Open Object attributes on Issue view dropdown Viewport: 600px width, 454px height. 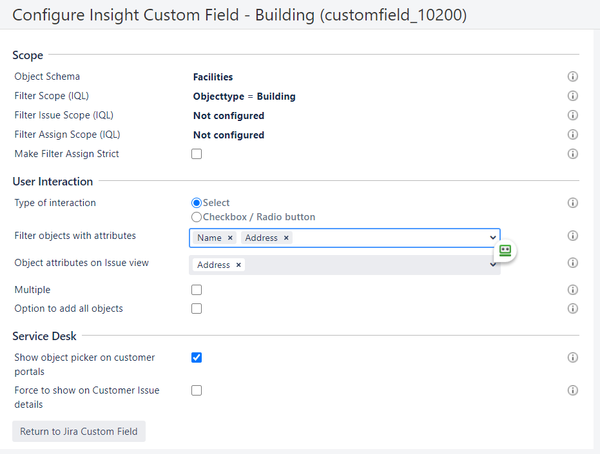pos(493,265)
